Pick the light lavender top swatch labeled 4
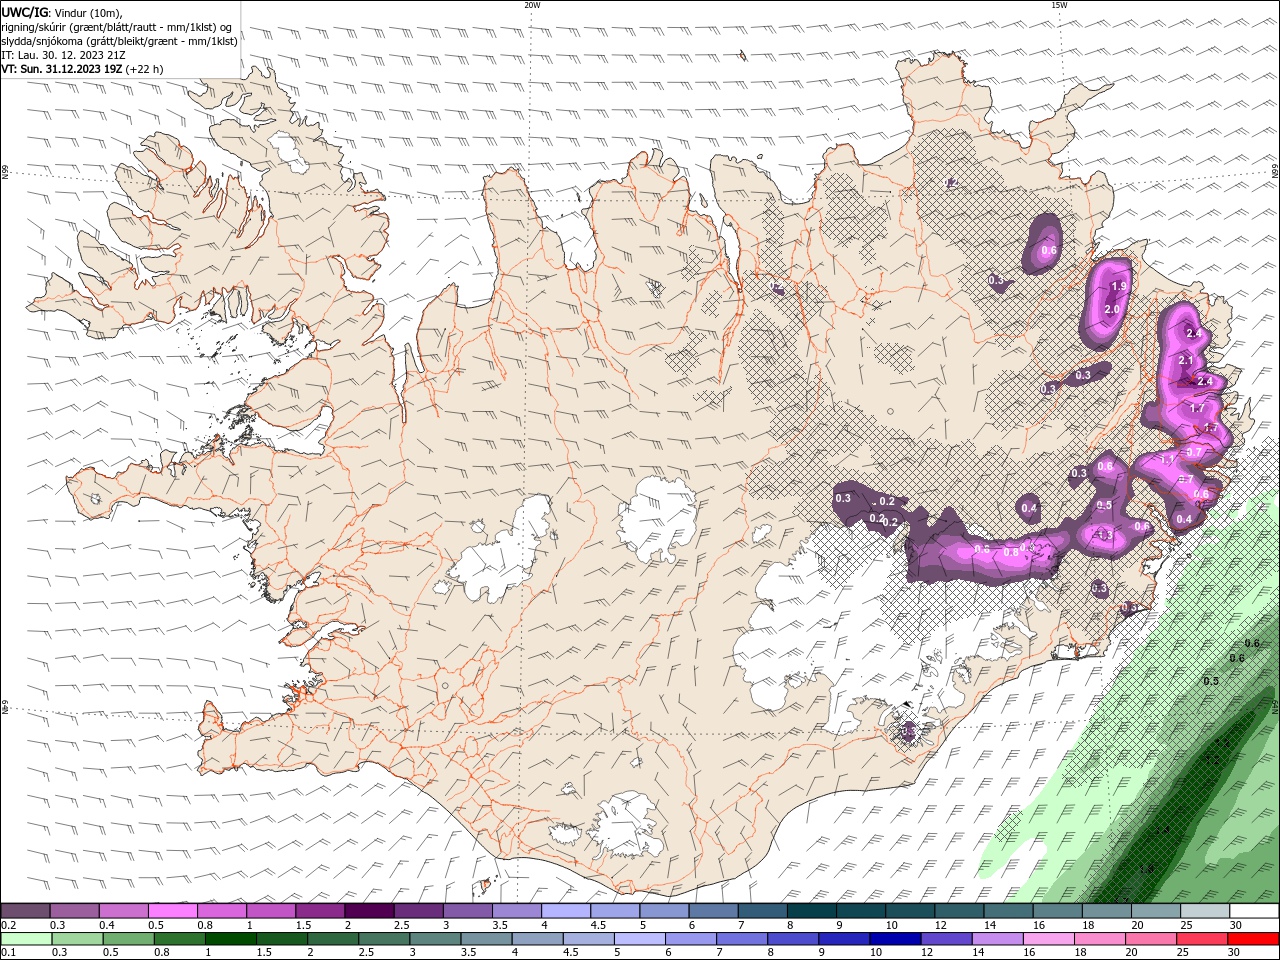The height and width of the screenshot is (960, 1280). click(x=565, y=911)
